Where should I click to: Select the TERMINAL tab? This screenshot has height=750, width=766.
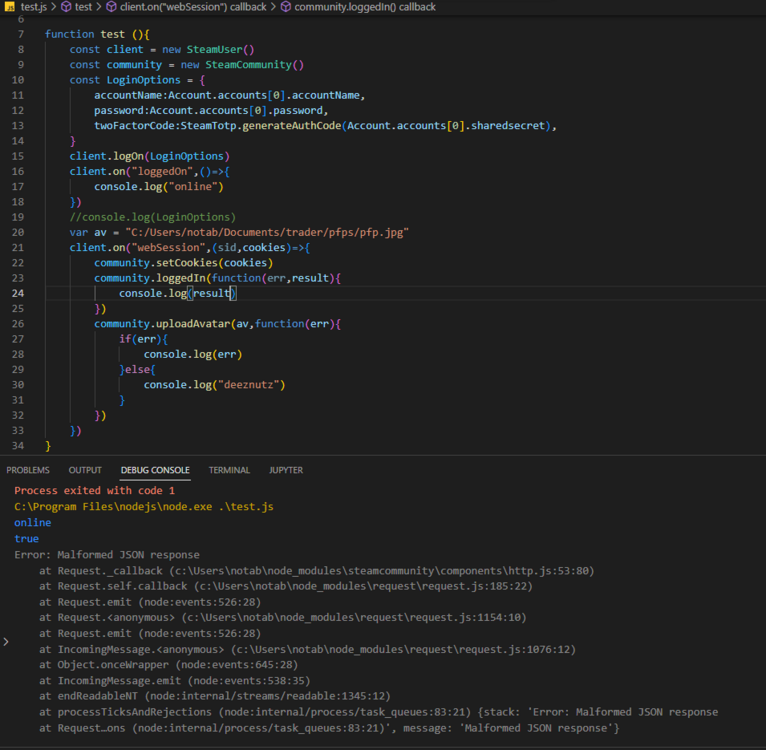pos(229,470)
